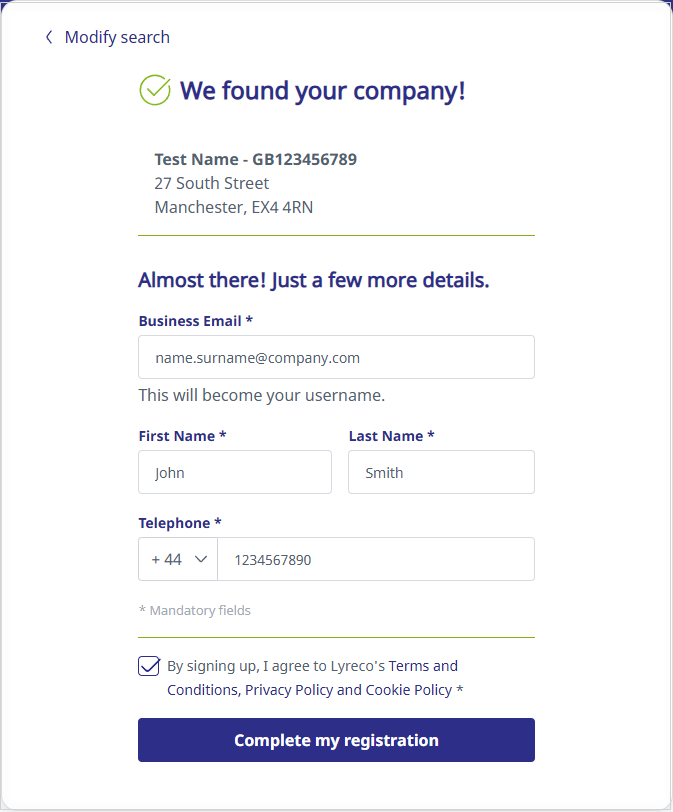Open the Modify search link

click(117, 38)
